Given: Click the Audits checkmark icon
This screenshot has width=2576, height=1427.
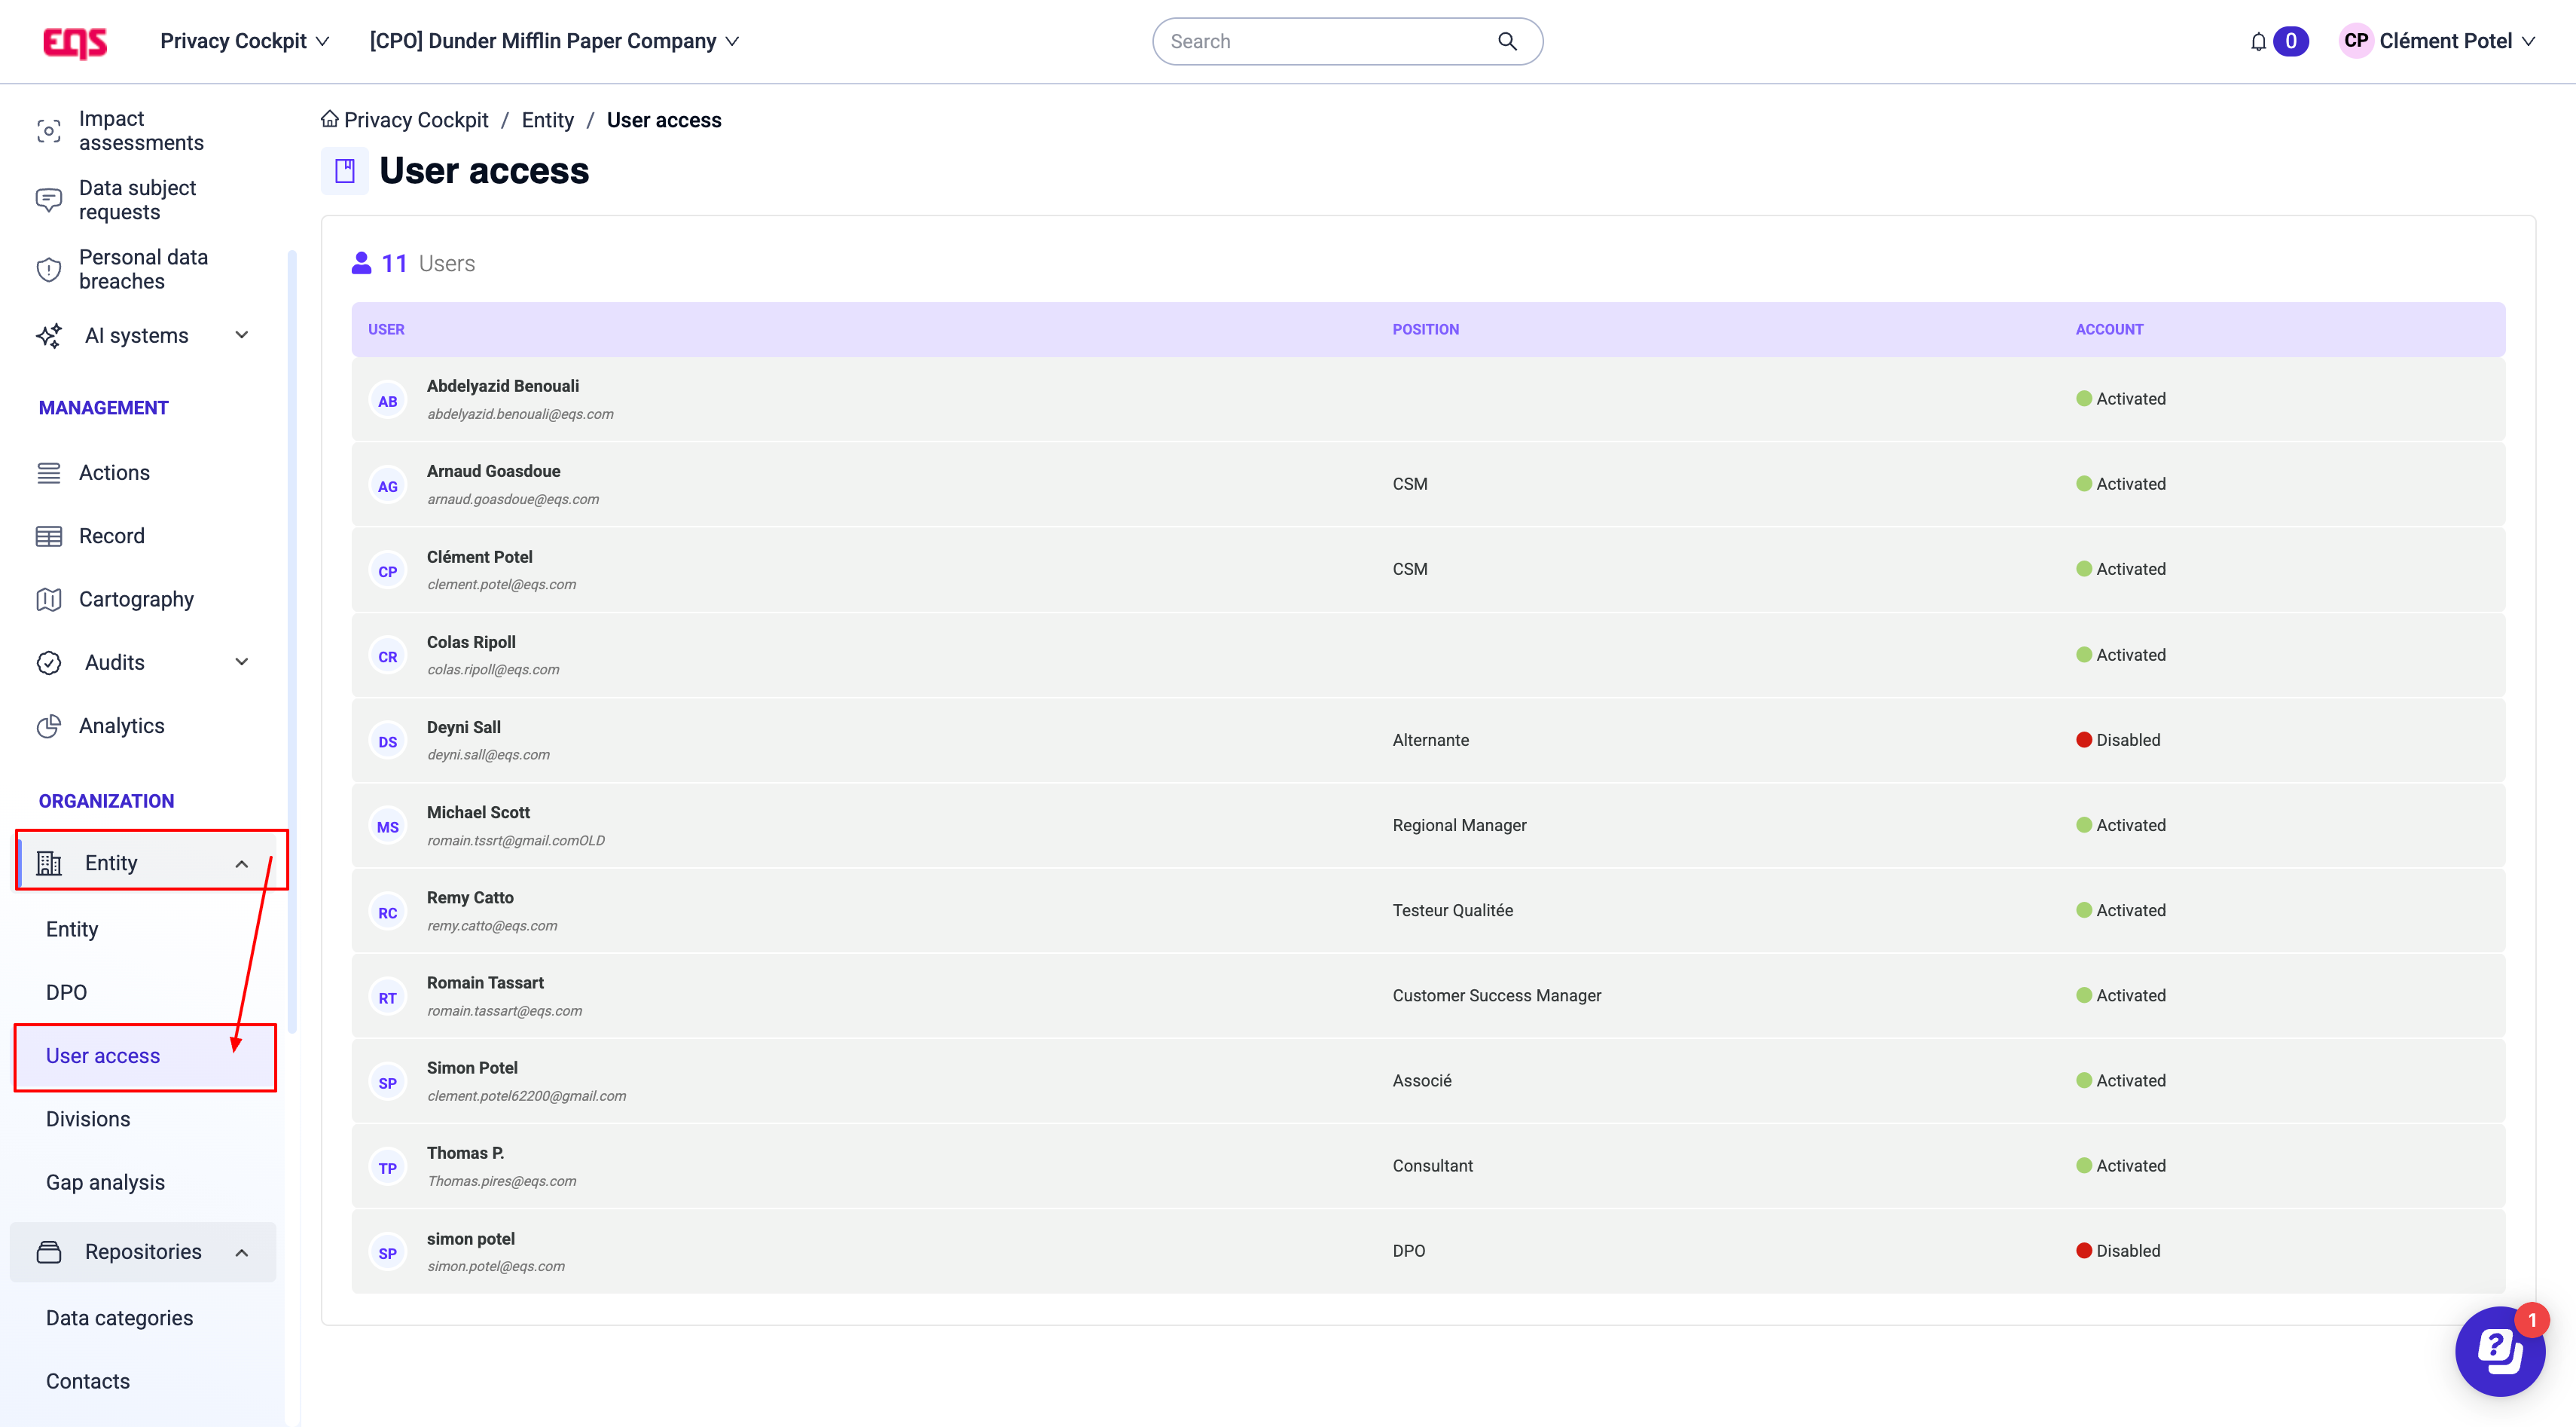Looking at the screenshot, I should [x=48, y=663].
